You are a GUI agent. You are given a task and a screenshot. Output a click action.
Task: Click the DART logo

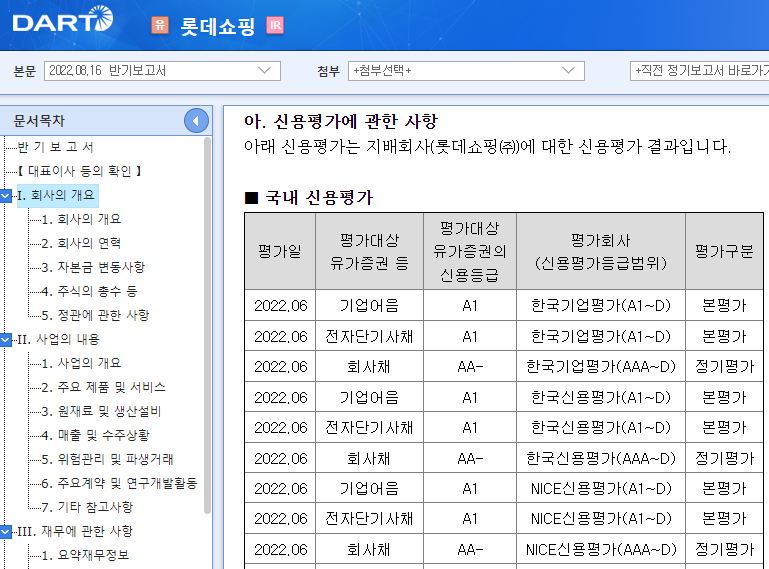pos(63,20)
